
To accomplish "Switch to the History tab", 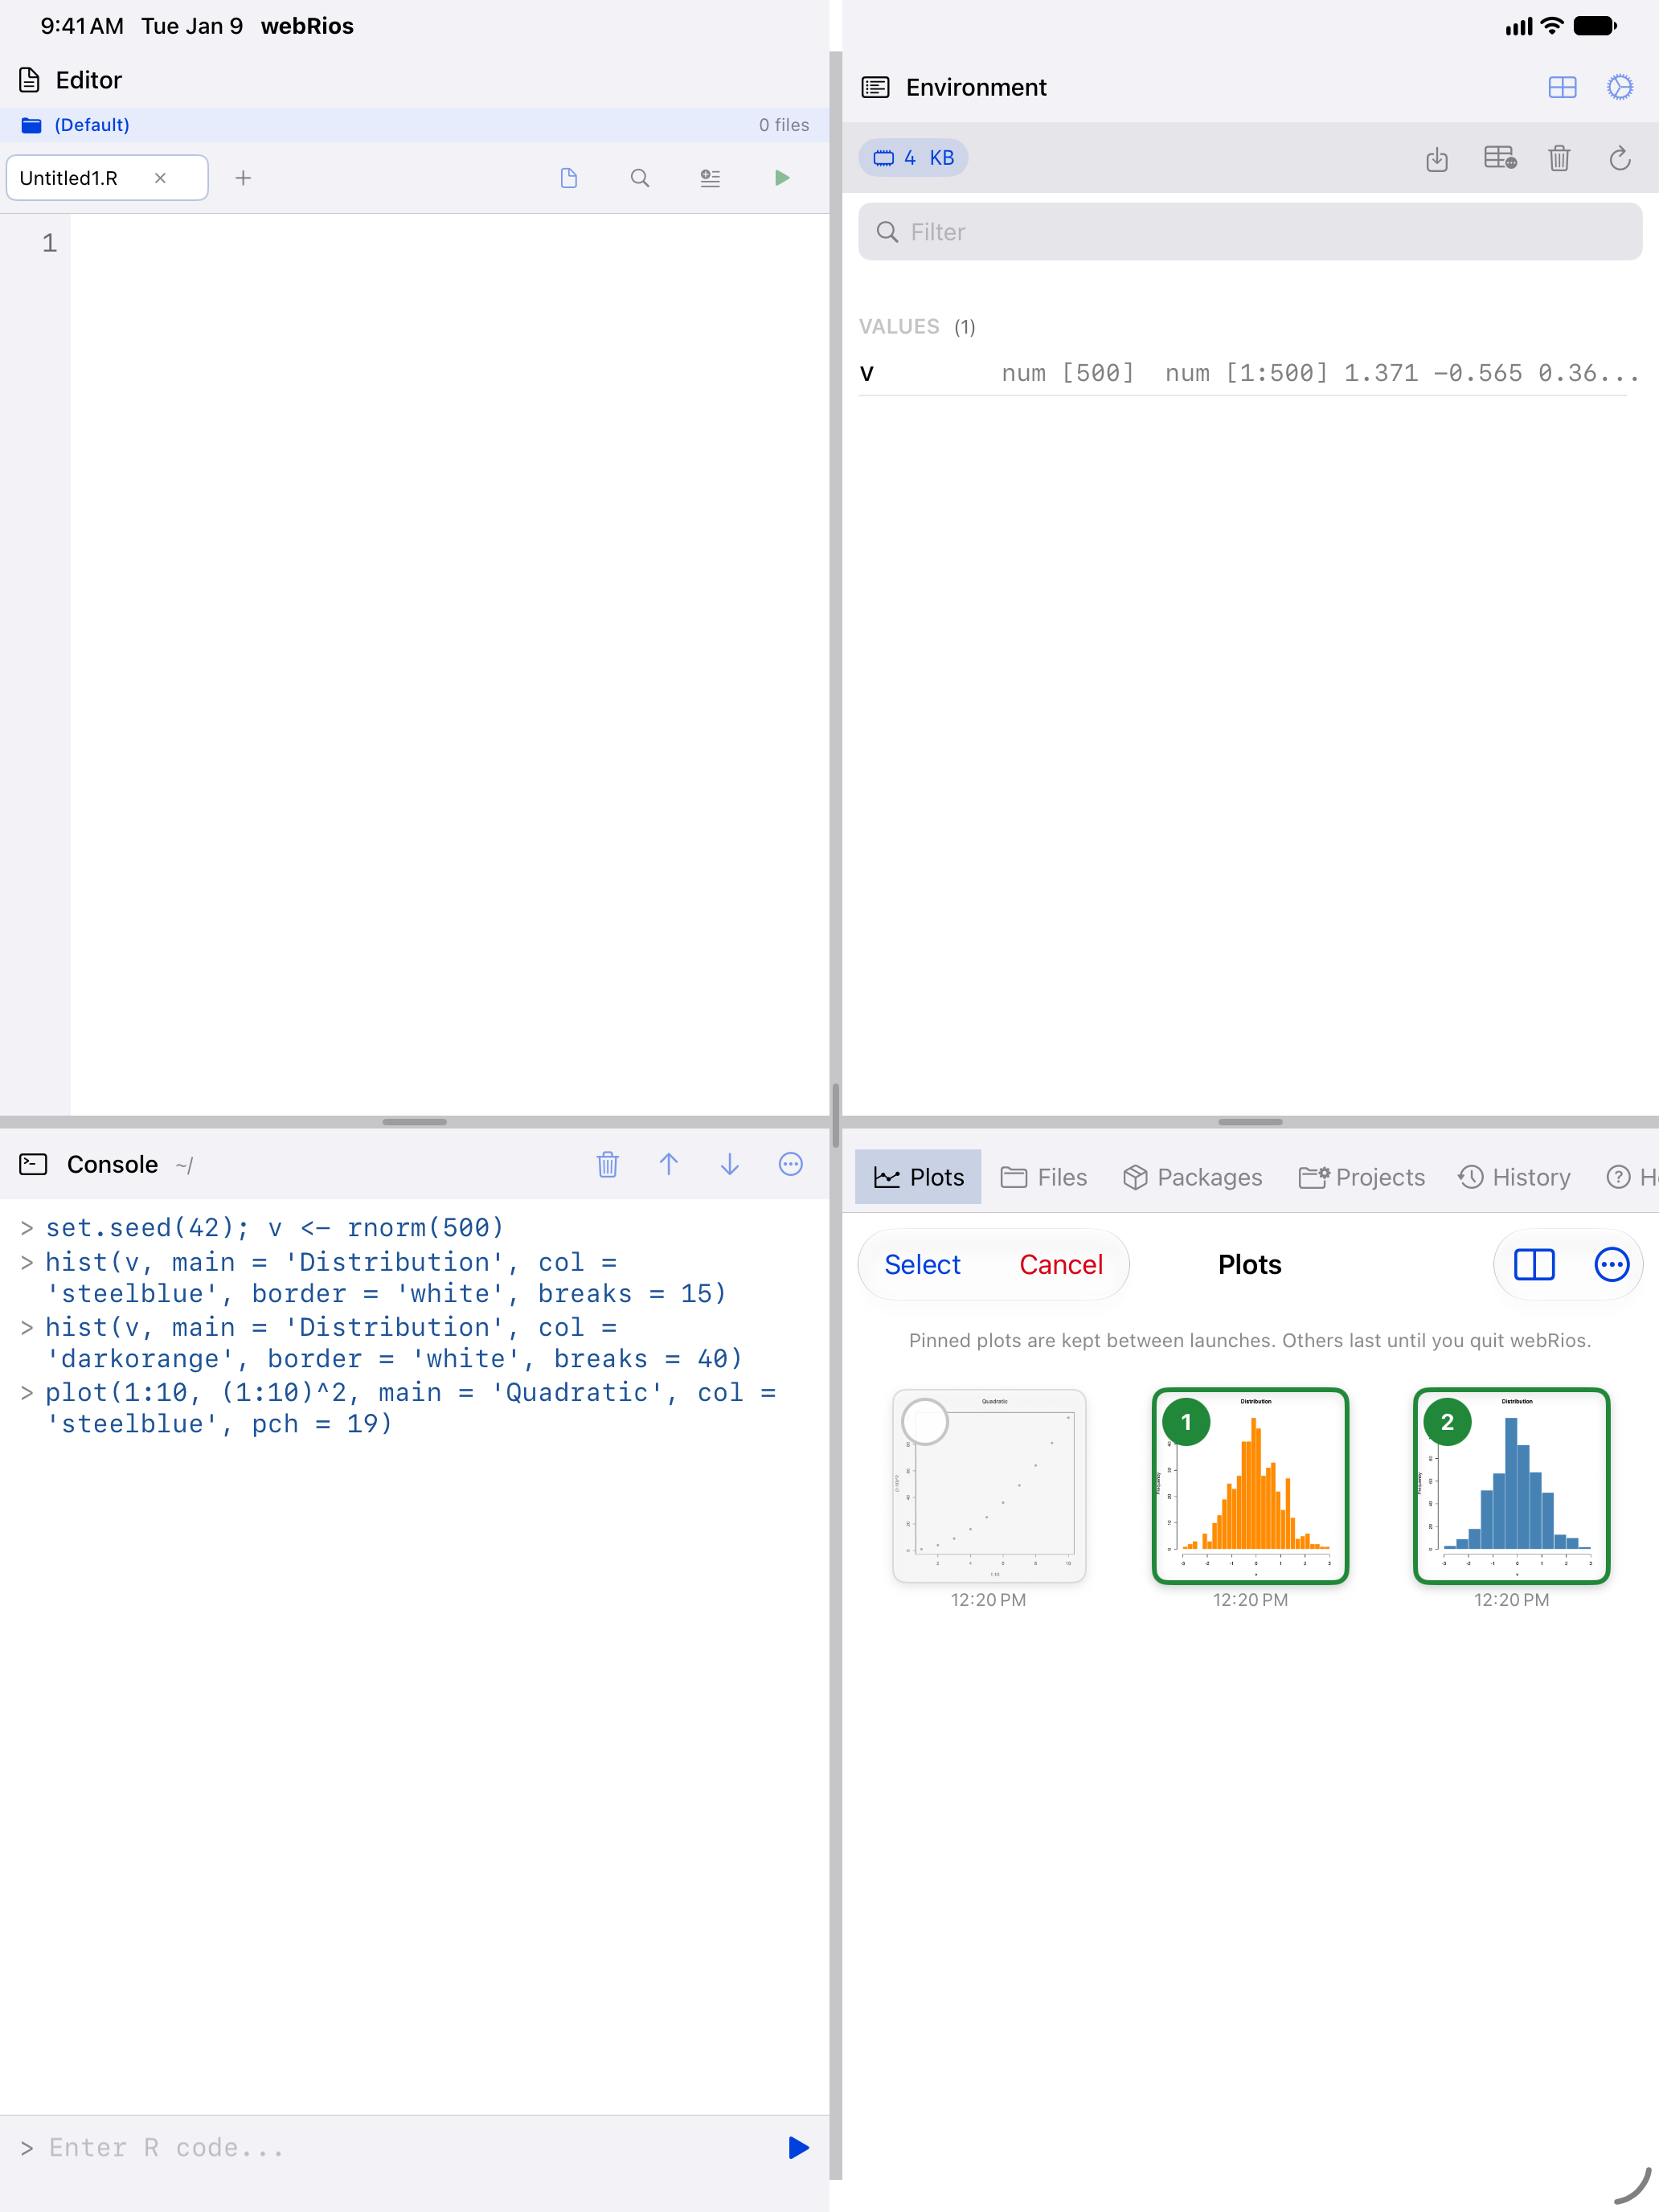I will 1514,1177.
